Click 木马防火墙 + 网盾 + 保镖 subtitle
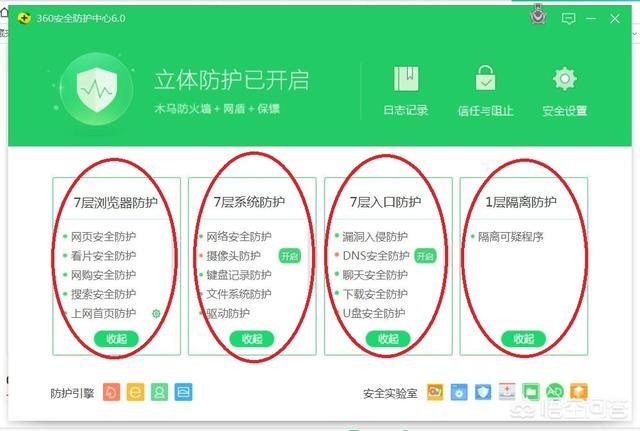This screenshot has width=640, height=431. (x=217, y=109)
